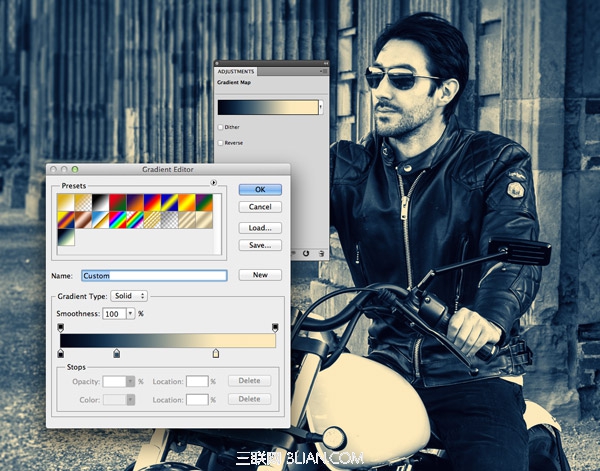600x471 pixels.
Task: Click the Opacity percentage field in Stops
Action: (x=114, y=381)
